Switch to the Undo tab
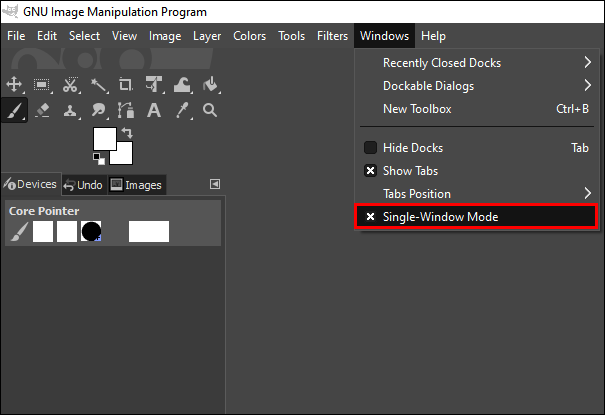 (84, 185)
